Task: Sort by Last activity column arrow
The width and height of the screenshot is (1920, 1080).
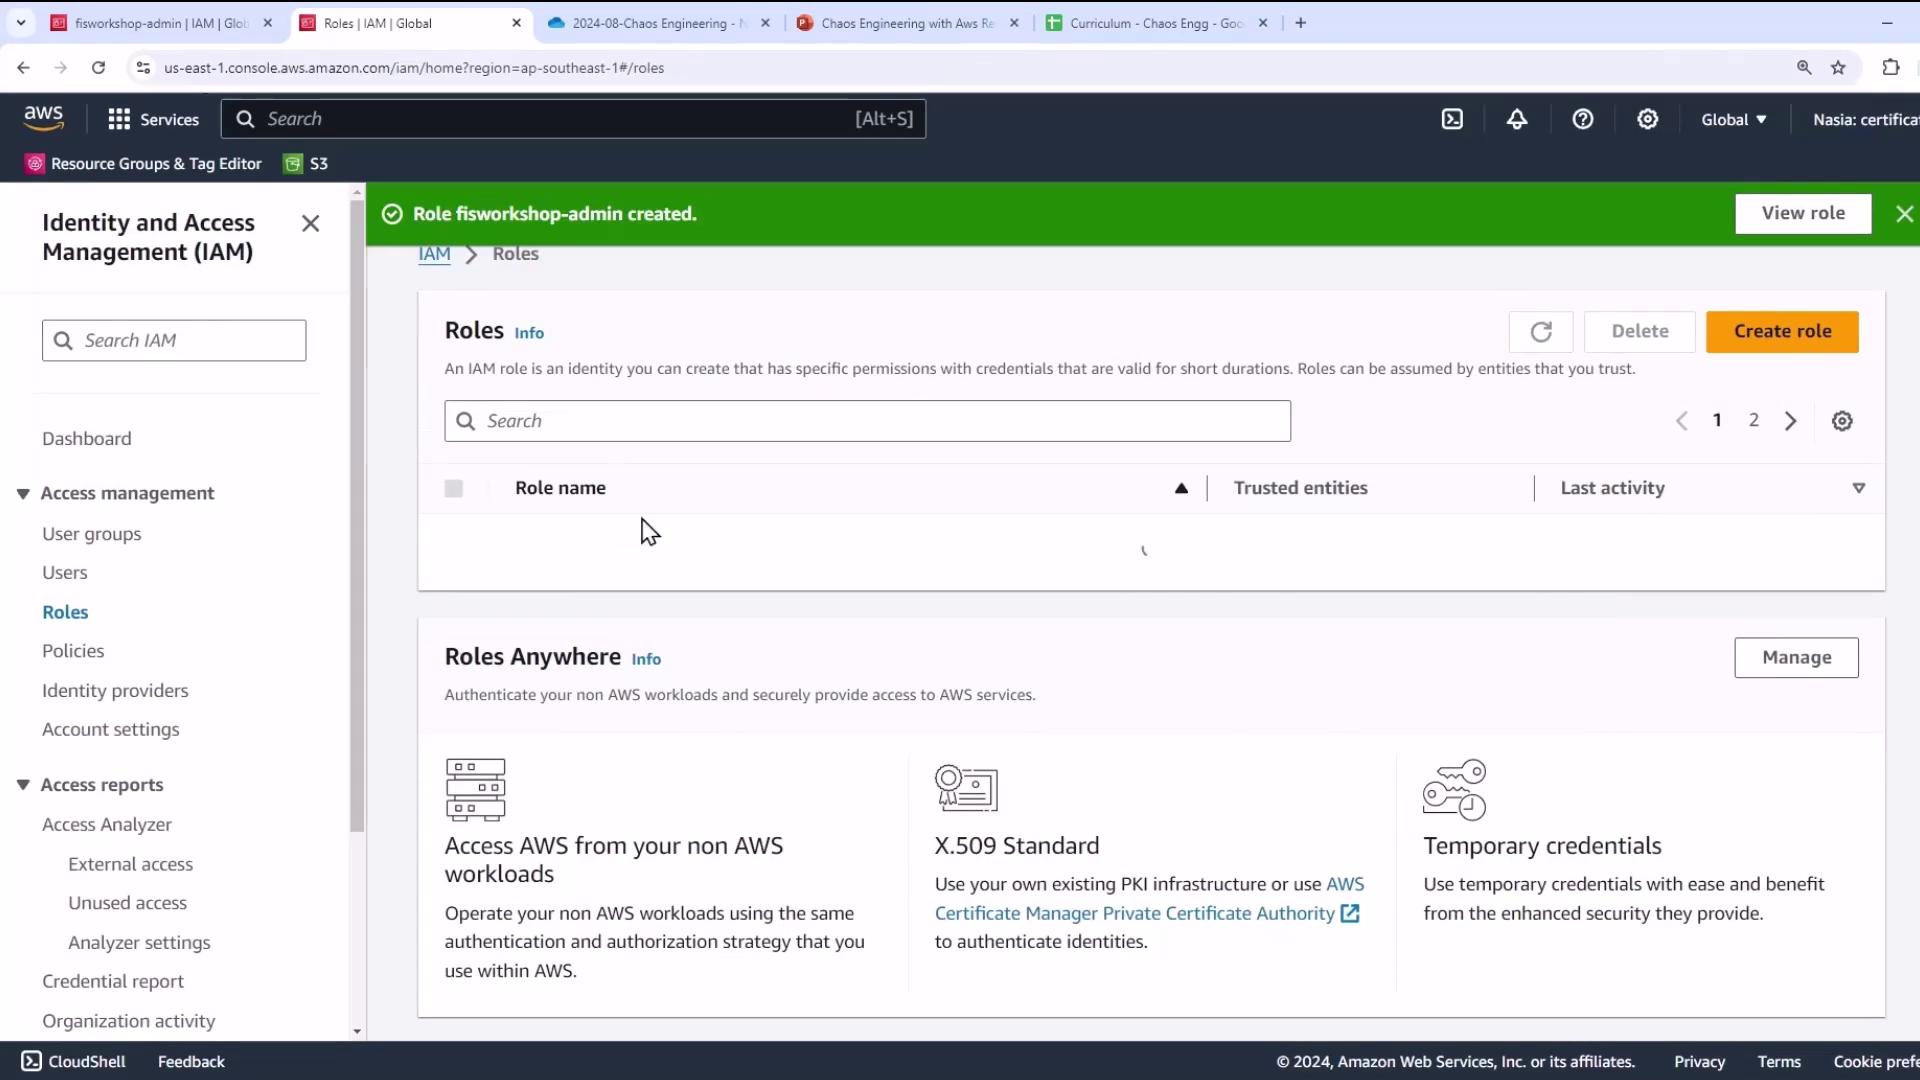Action: (x=1858, y=488)
